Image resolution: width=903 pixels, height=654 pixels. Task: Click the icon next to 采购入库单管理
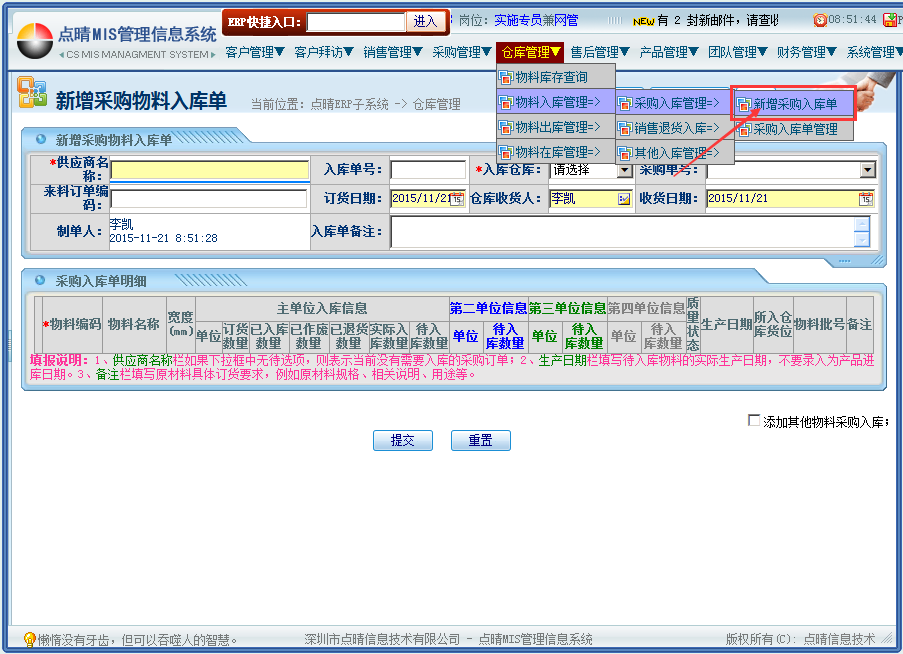pyautogui.click(x=745, y=130)
